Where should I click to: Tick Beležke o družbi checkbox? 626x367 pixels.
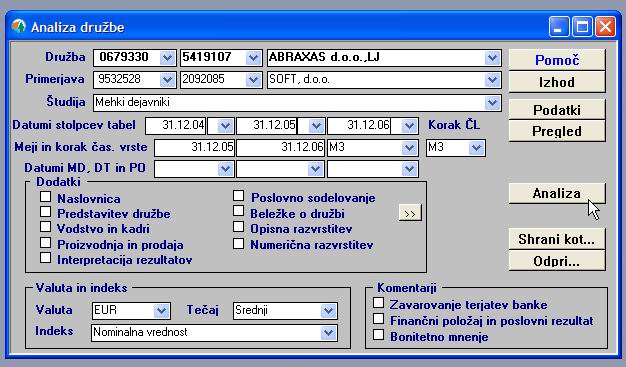coord(238,211)
